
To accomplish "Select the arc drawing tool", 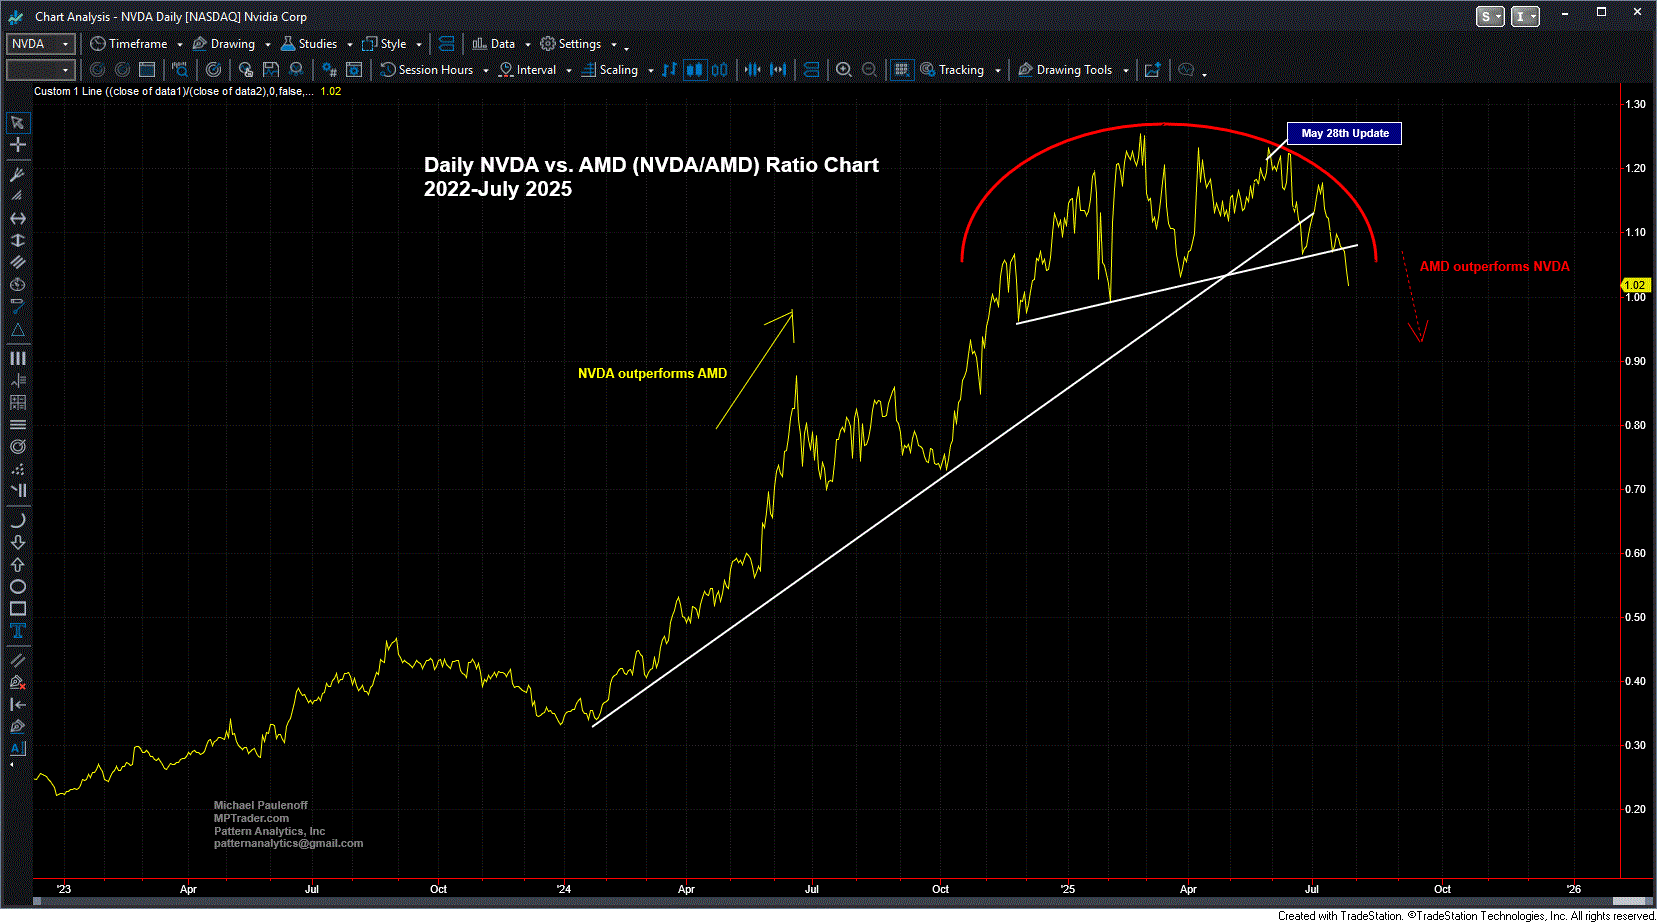I will point(17,520).
